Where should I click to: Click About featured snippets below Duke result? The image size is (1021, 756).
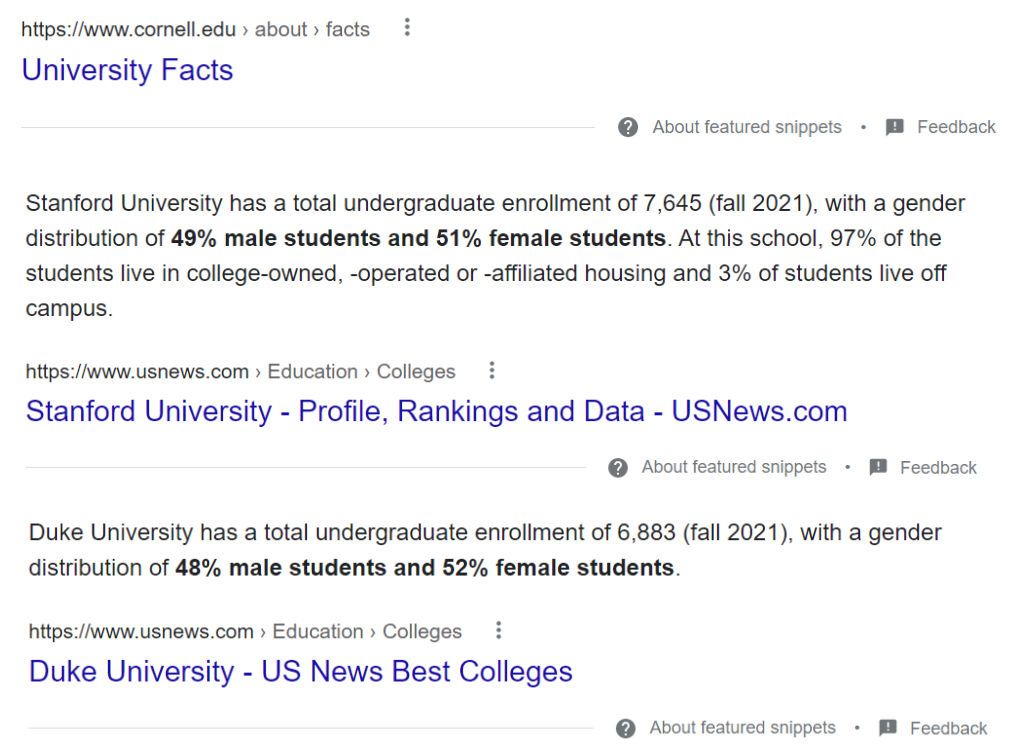point(742,728)
